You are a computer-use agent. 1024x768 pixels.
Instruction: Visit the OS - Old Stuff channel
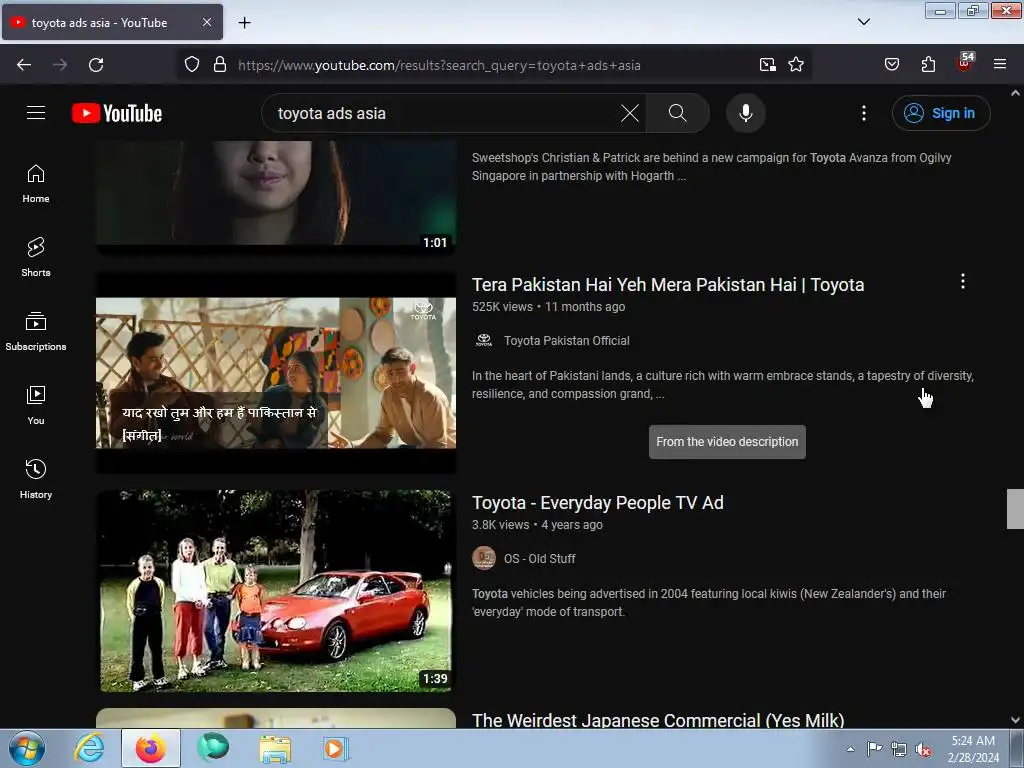click(x=539, y=559)
